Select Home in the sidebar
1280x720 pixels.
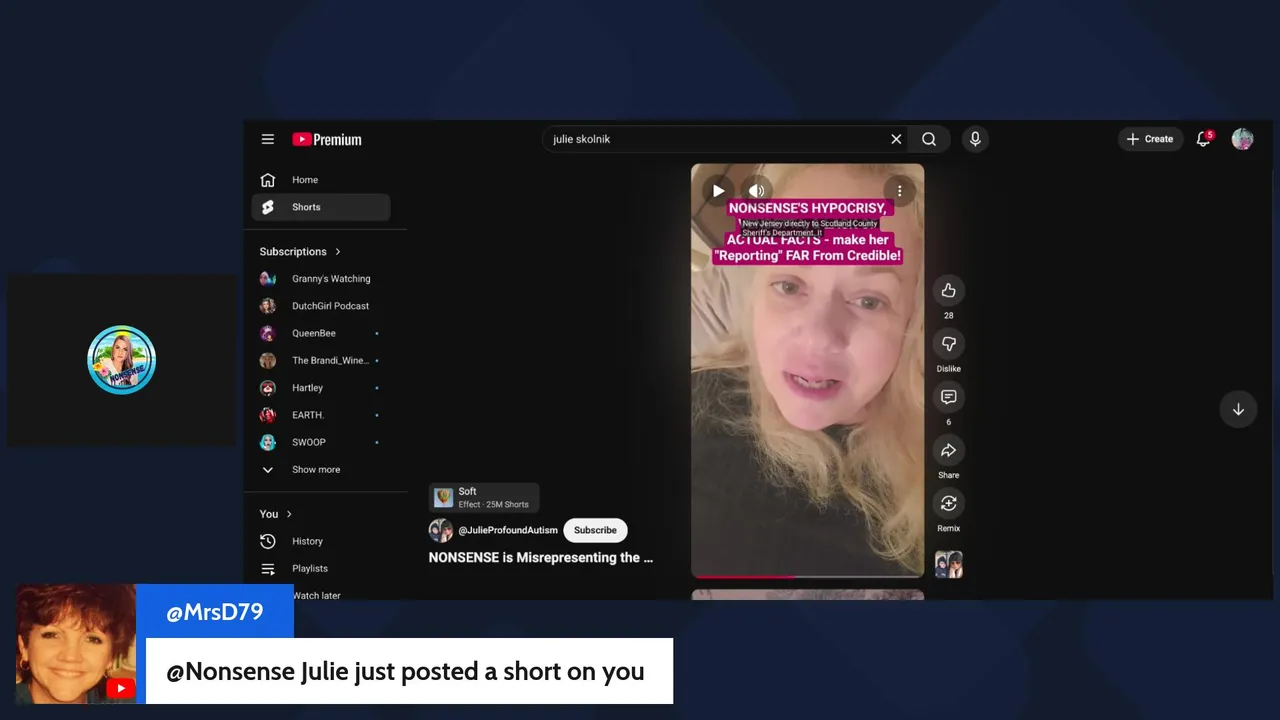[x=321, y=180]
